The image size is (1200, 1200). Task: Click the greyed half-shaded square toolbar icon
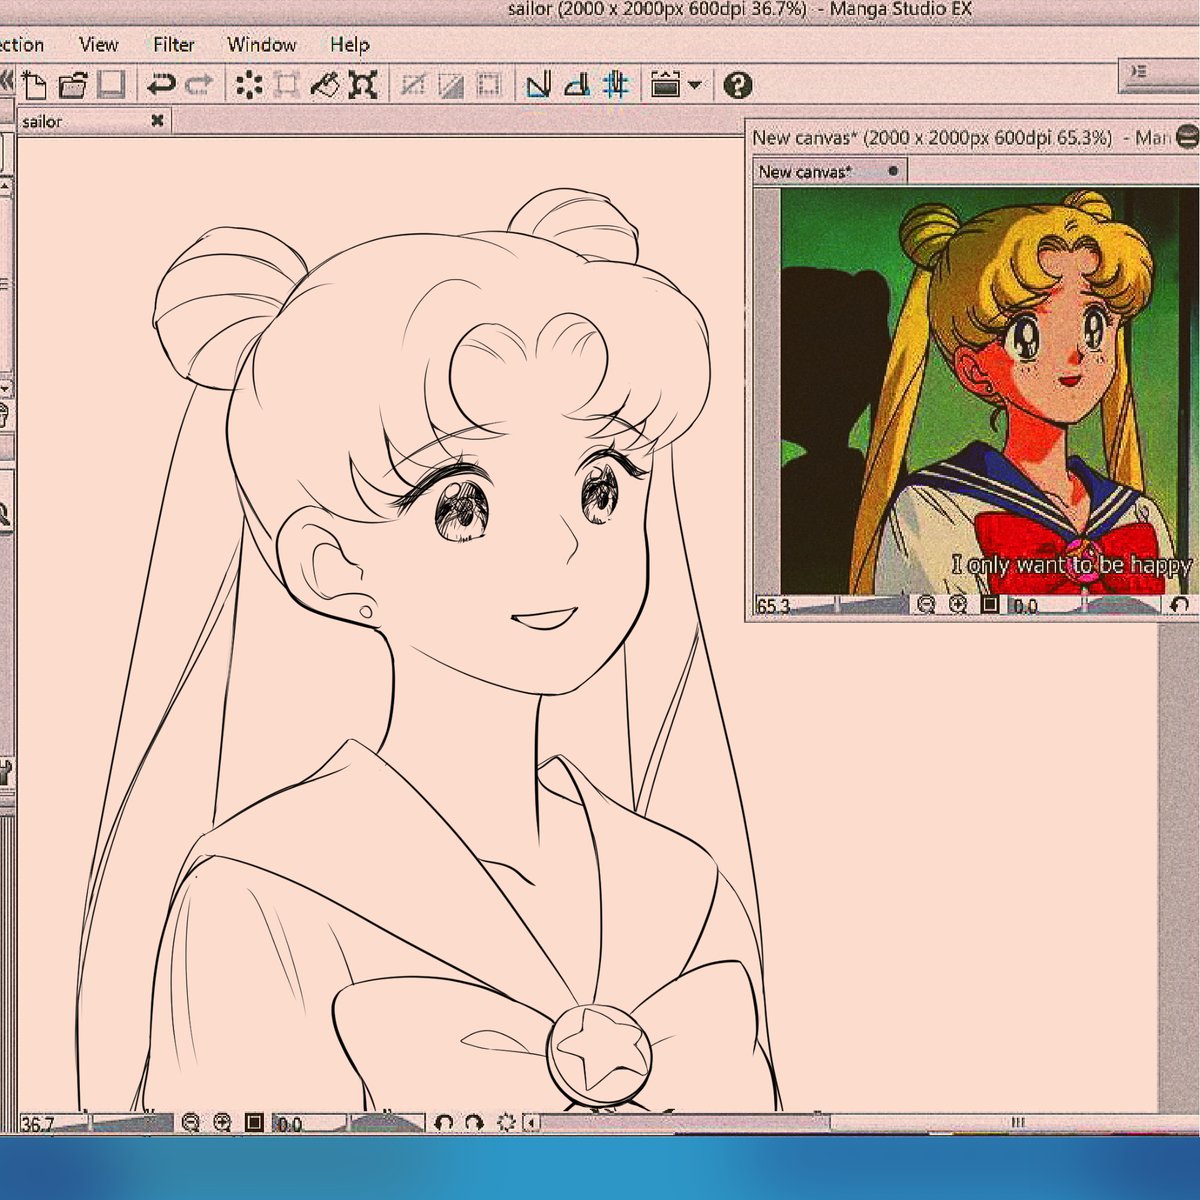tap(450, 85)
